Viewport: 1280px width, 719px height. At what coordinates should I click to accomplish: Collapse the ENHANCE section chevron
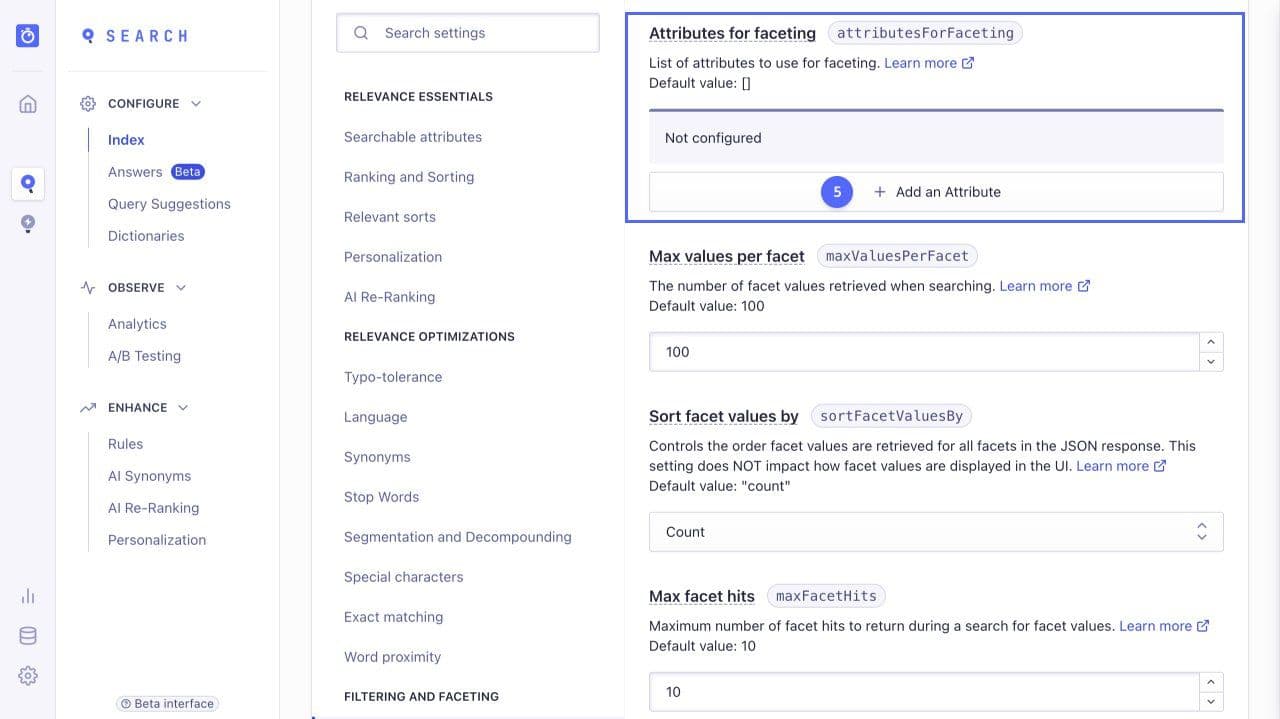(183, 408)
